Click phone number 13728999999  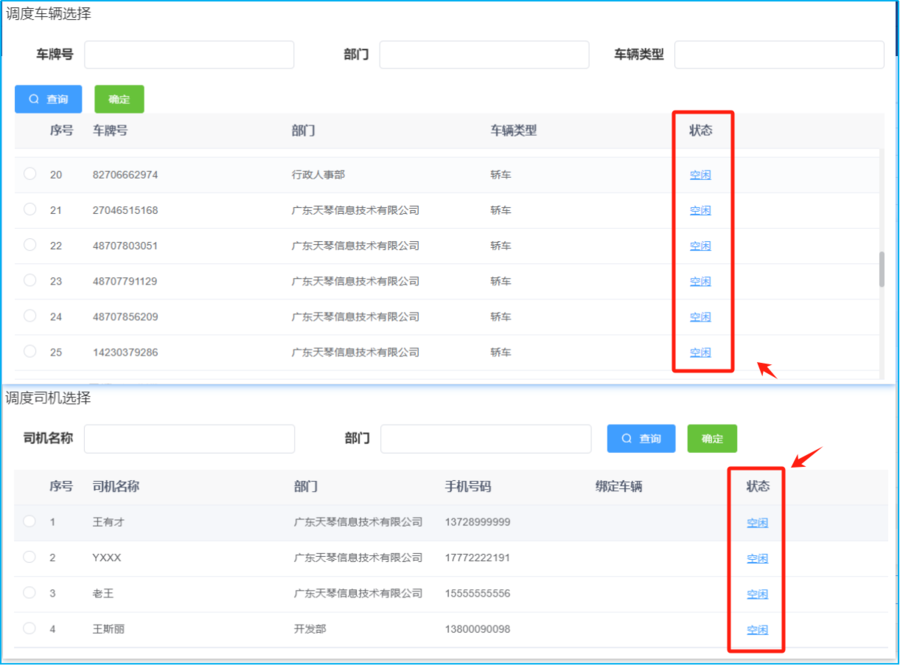coord(478,522)
